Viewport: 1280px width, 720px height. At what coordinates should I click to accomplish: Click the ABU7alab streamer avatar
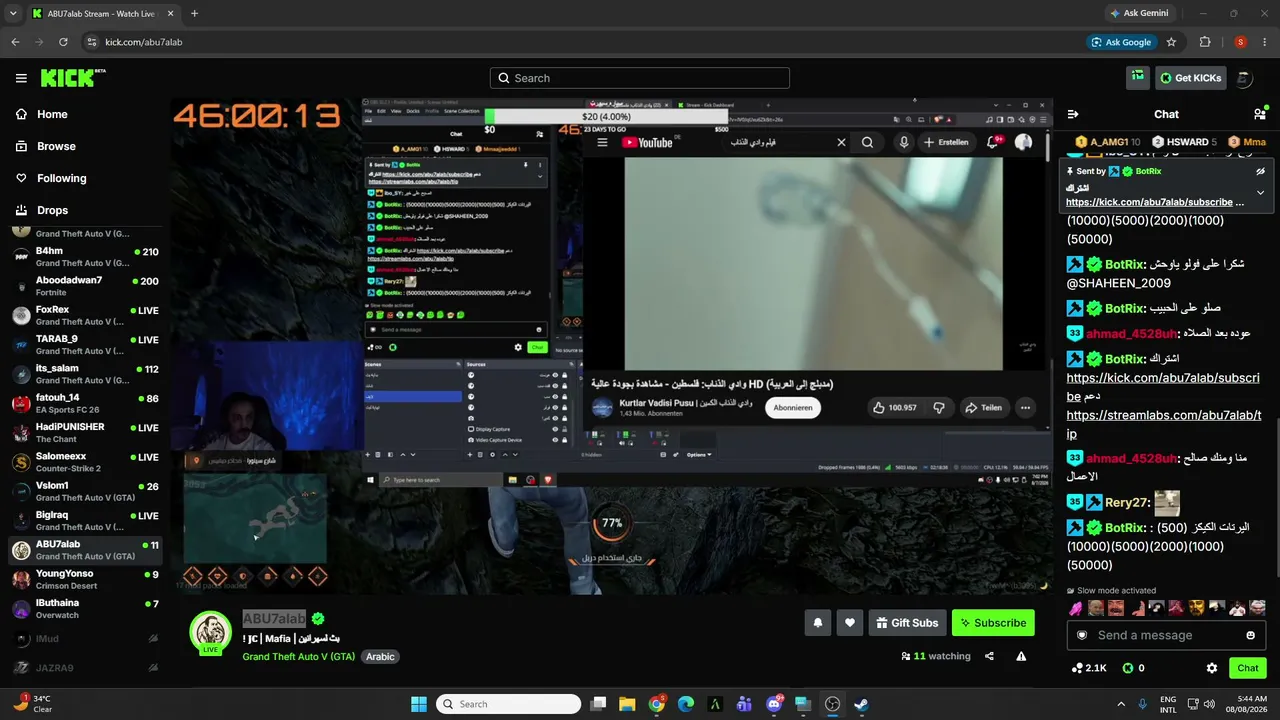click(211, 632)
